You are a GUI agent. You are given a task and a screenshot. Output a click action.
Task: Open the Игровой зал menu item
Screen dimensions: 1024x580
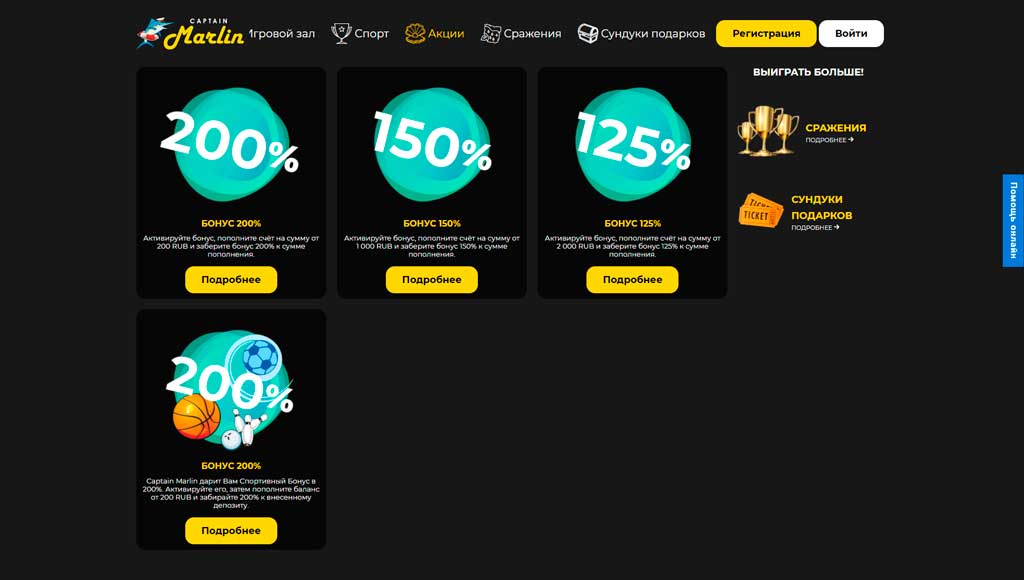tap(282, 33)
